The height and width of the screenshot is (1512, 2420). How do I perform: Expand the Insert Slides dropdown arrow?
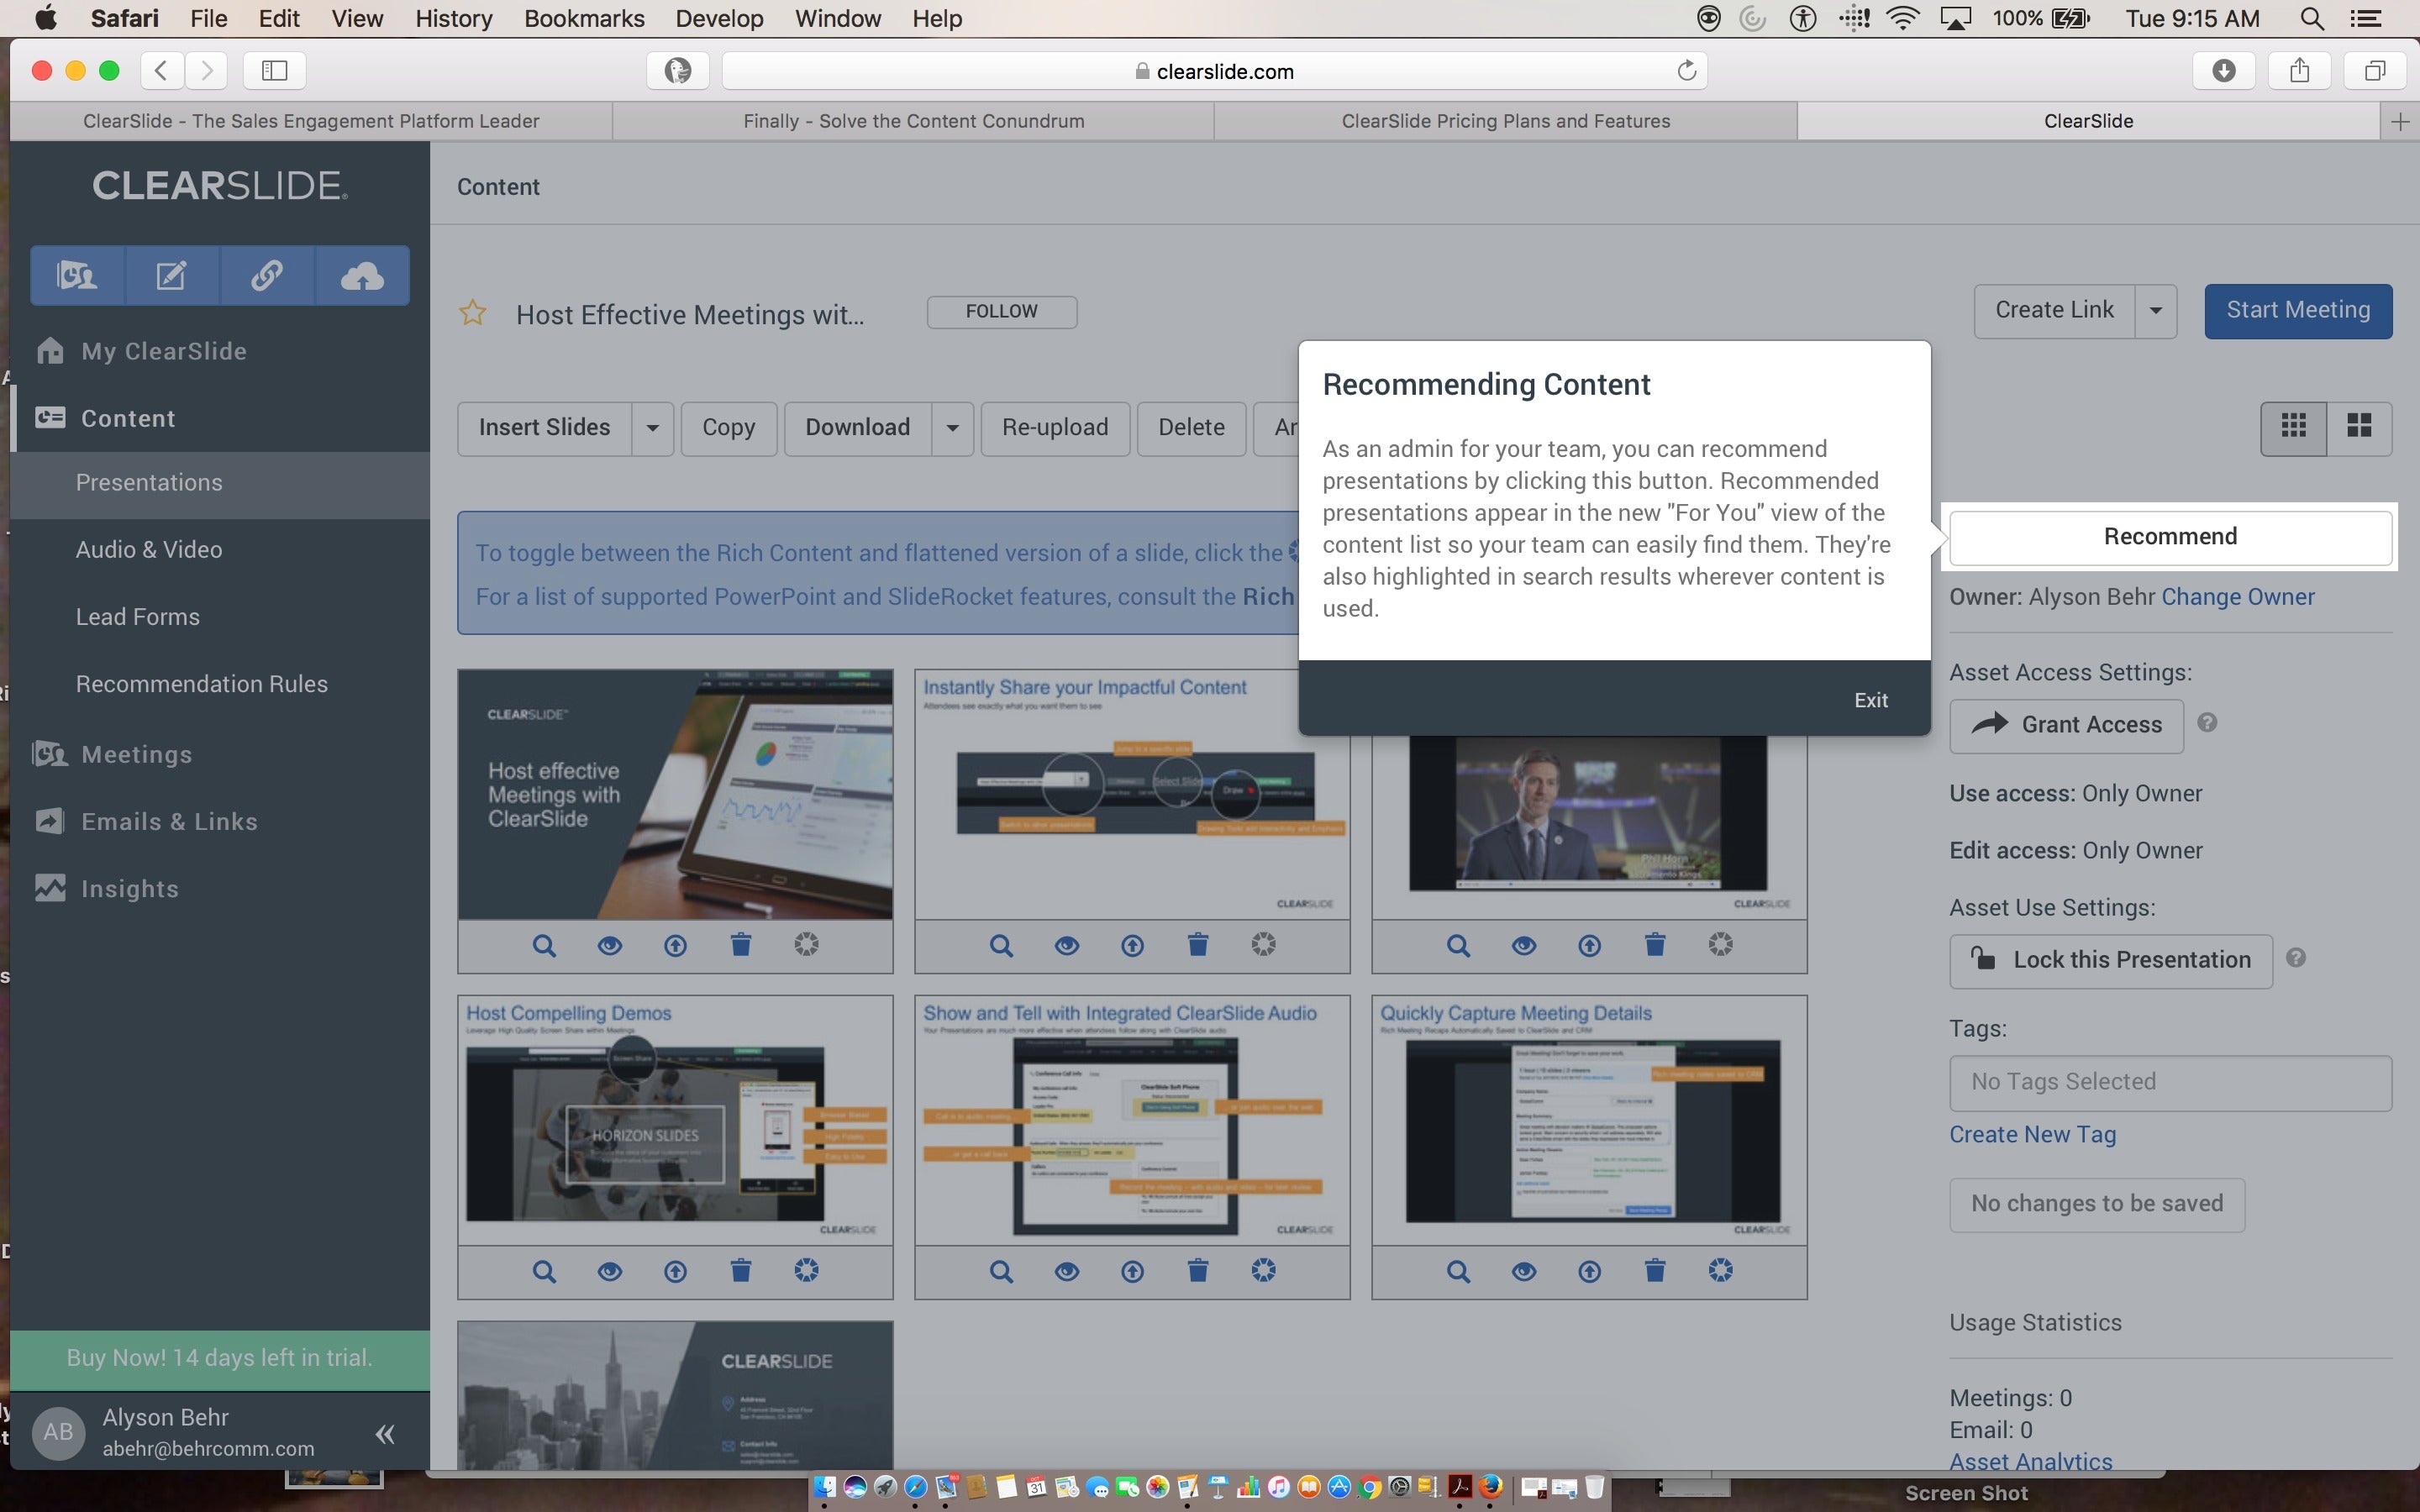652,428
